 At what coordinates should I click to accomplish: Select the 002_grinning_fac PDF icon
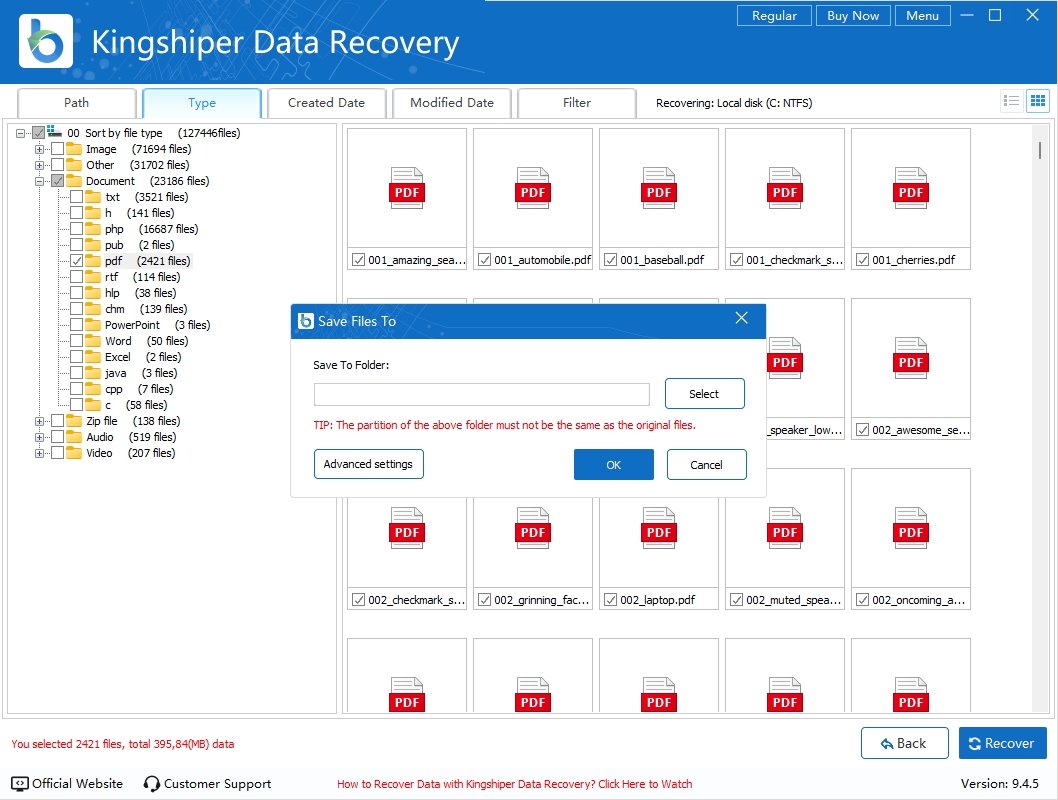click(533, 528)
